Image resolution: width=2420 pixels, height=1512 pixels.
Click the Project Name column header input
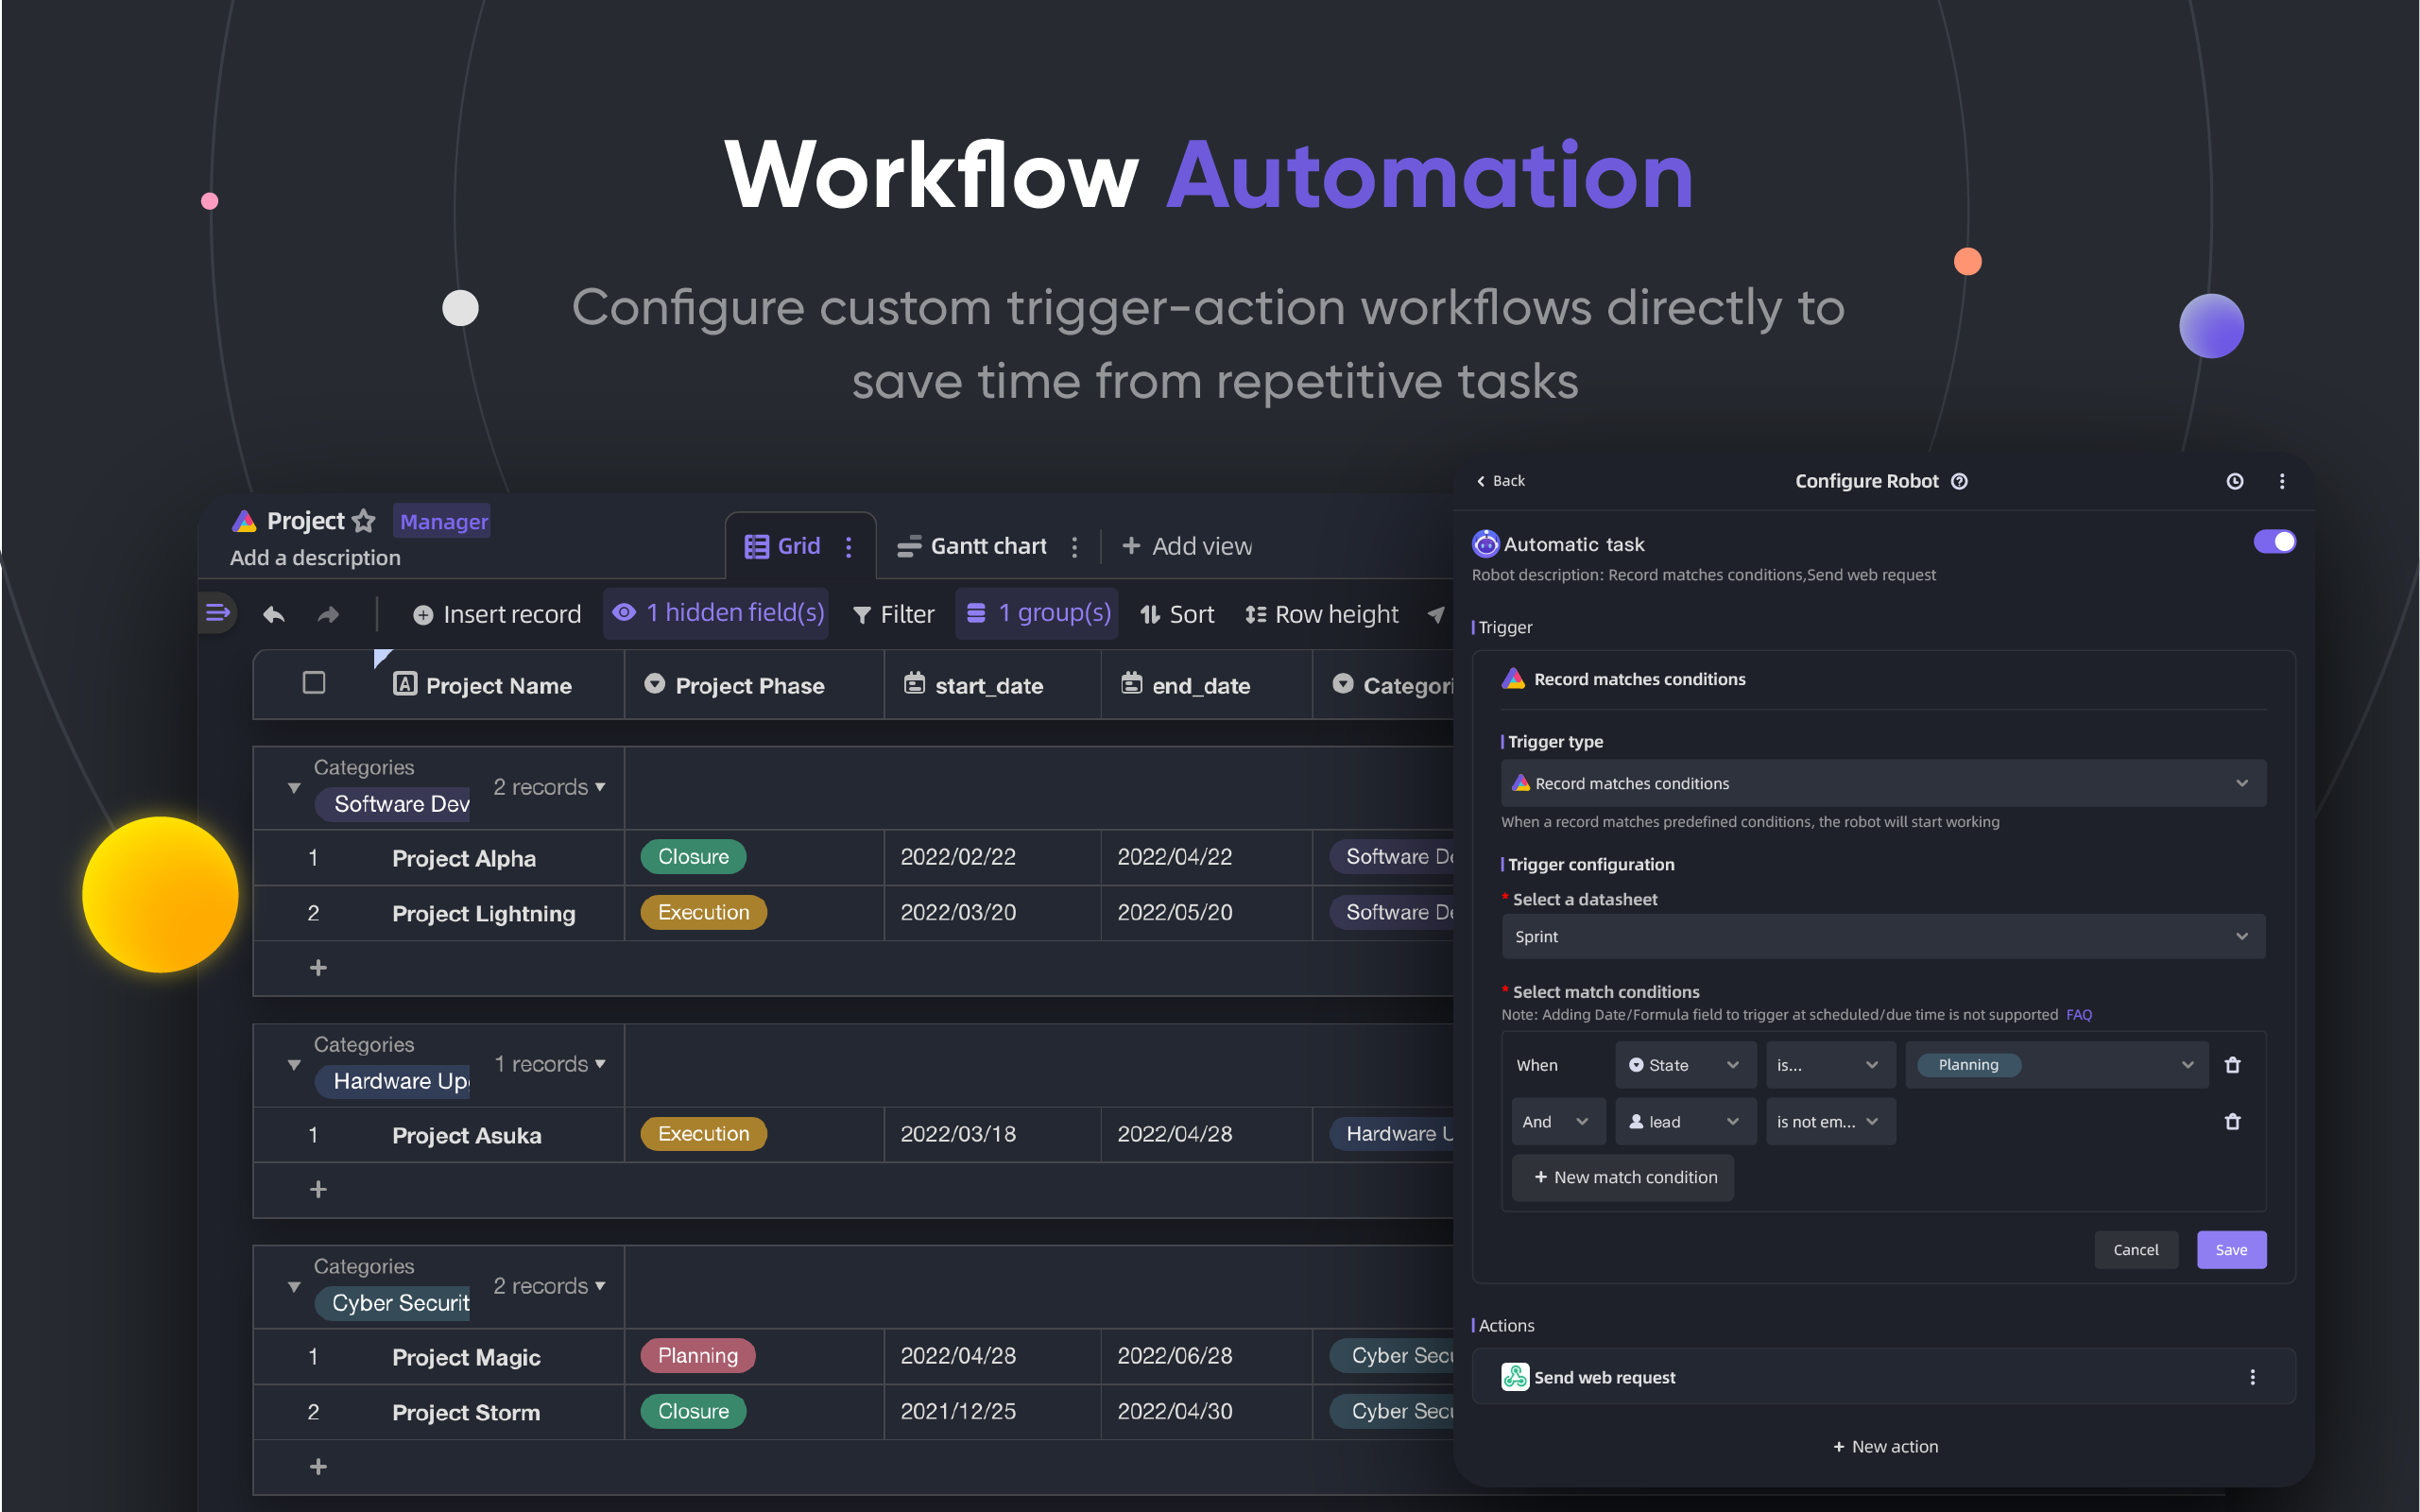(494, 683)
